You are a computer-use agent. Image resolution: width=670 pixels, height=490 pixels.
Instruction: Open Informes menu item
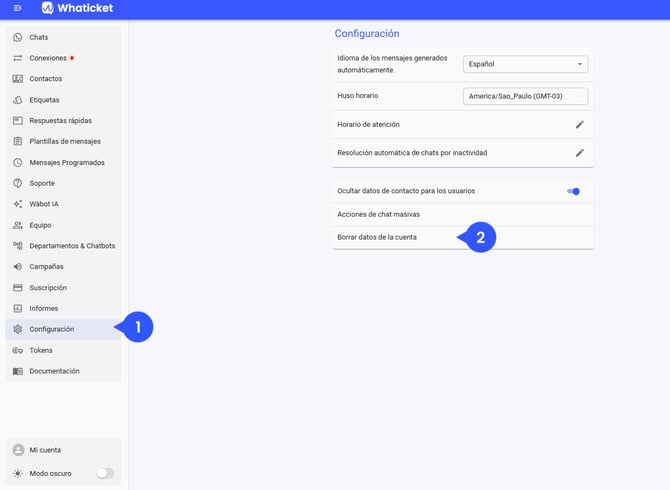[x=64, y=308]
